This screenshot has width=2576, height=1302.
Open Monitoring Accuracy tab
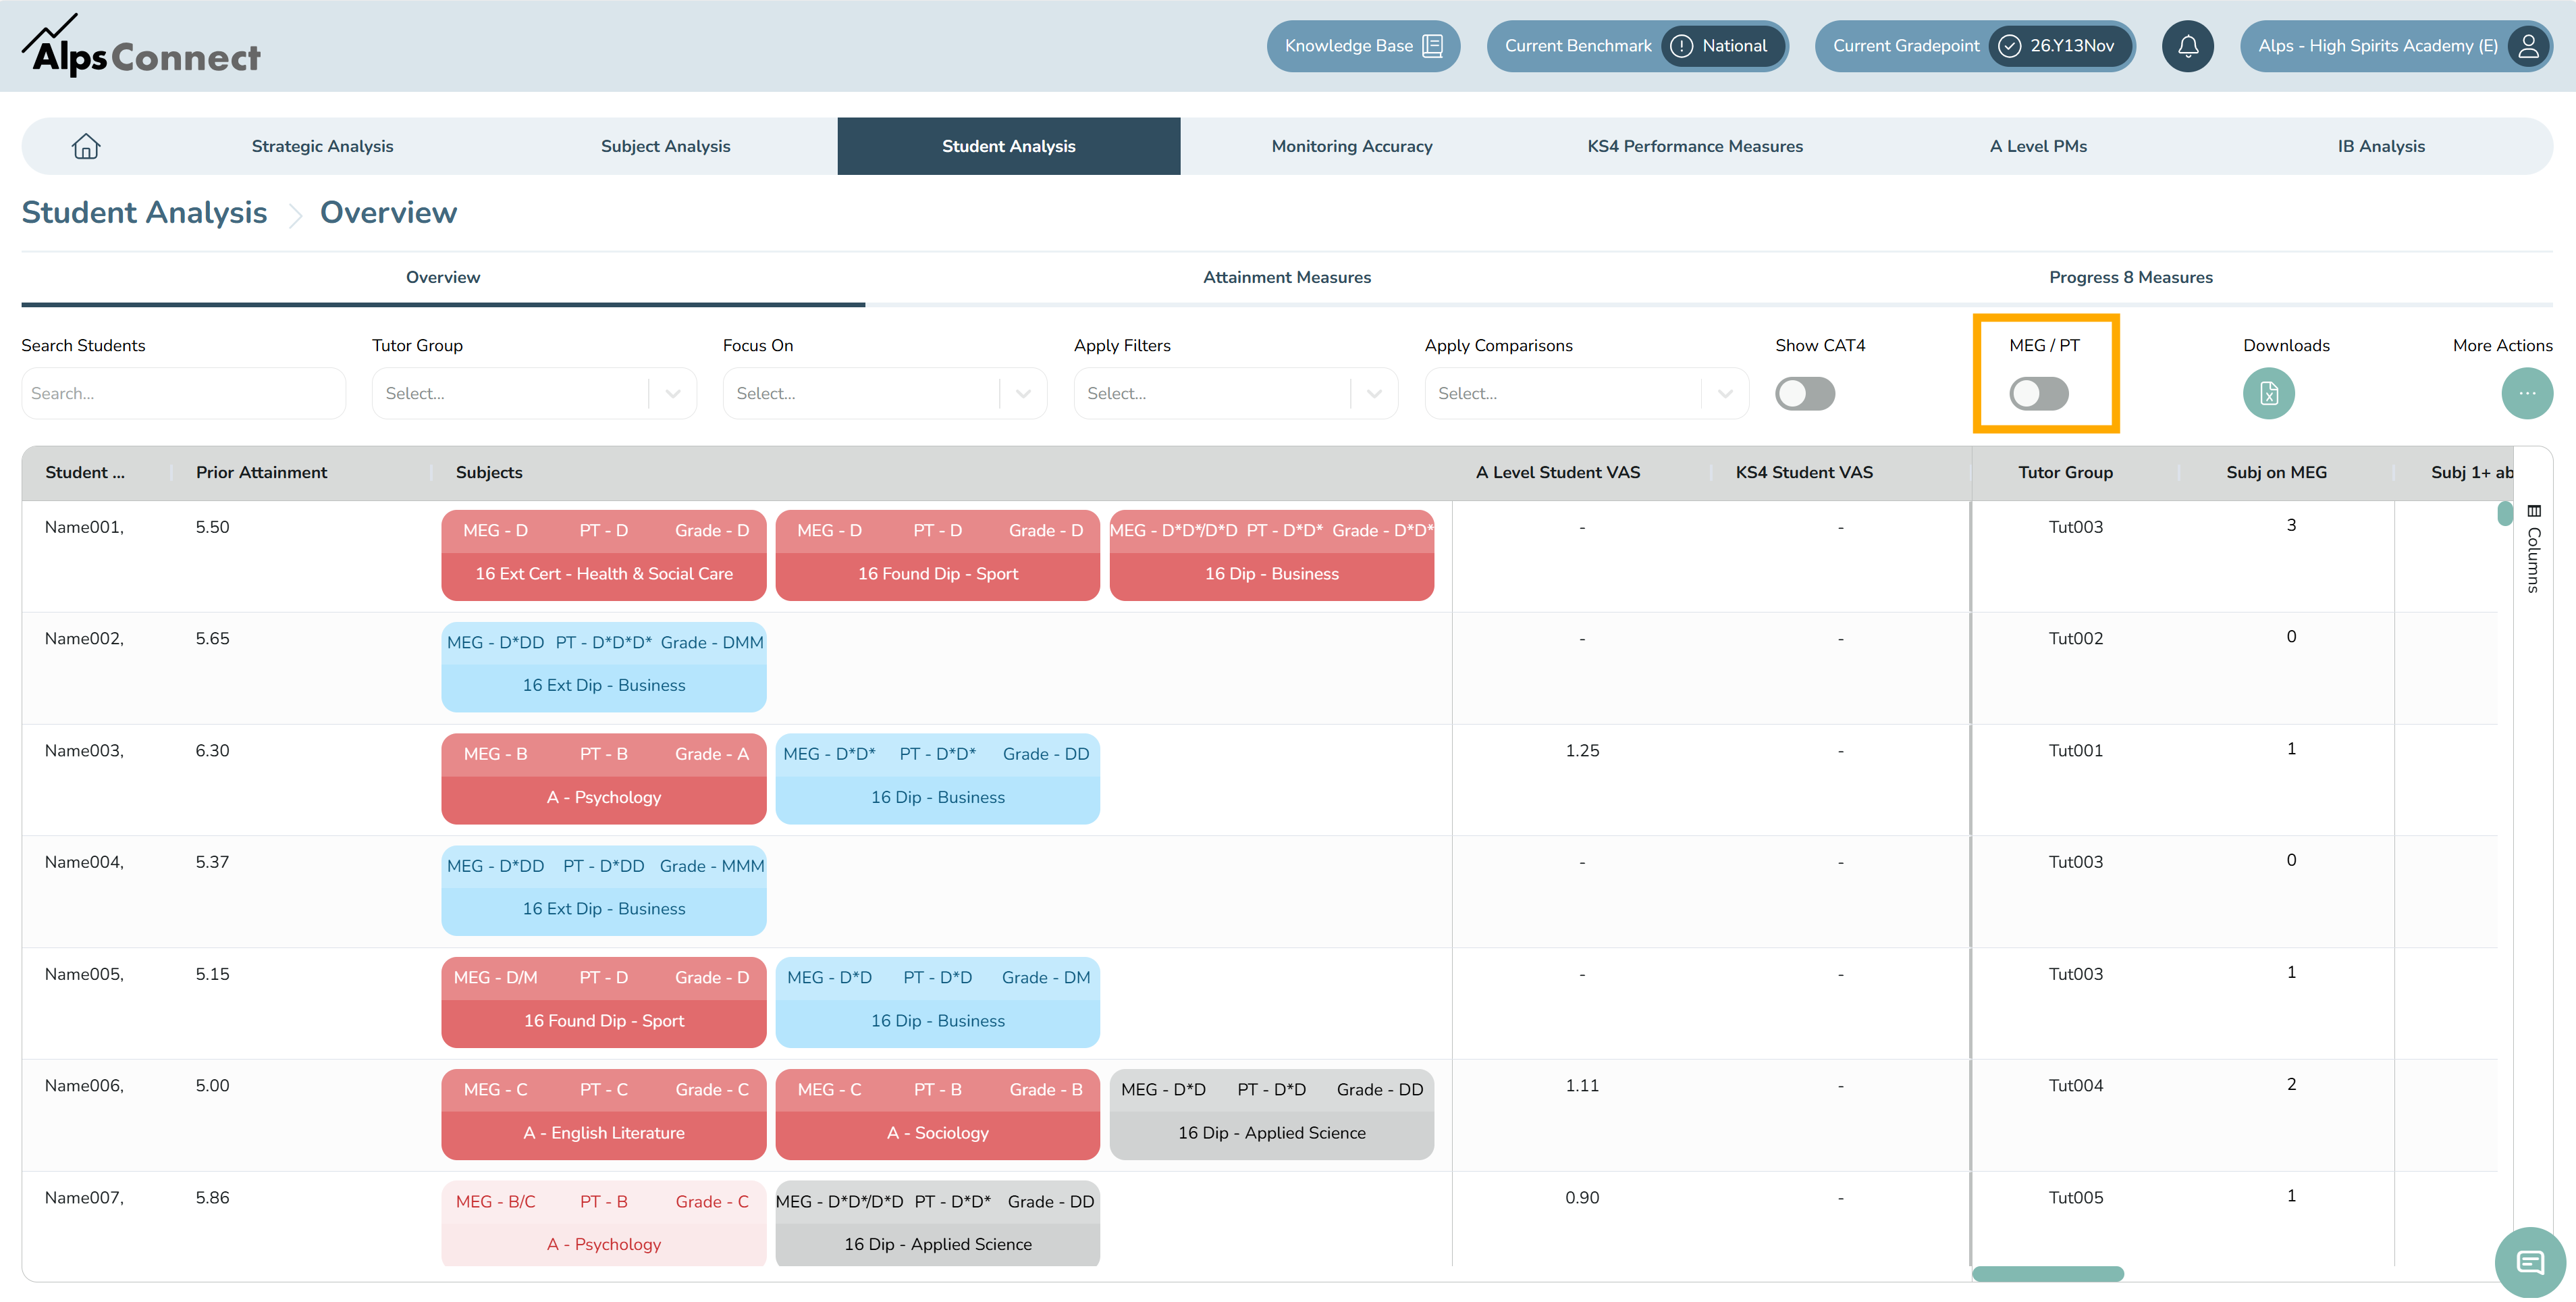(1352, 146)
